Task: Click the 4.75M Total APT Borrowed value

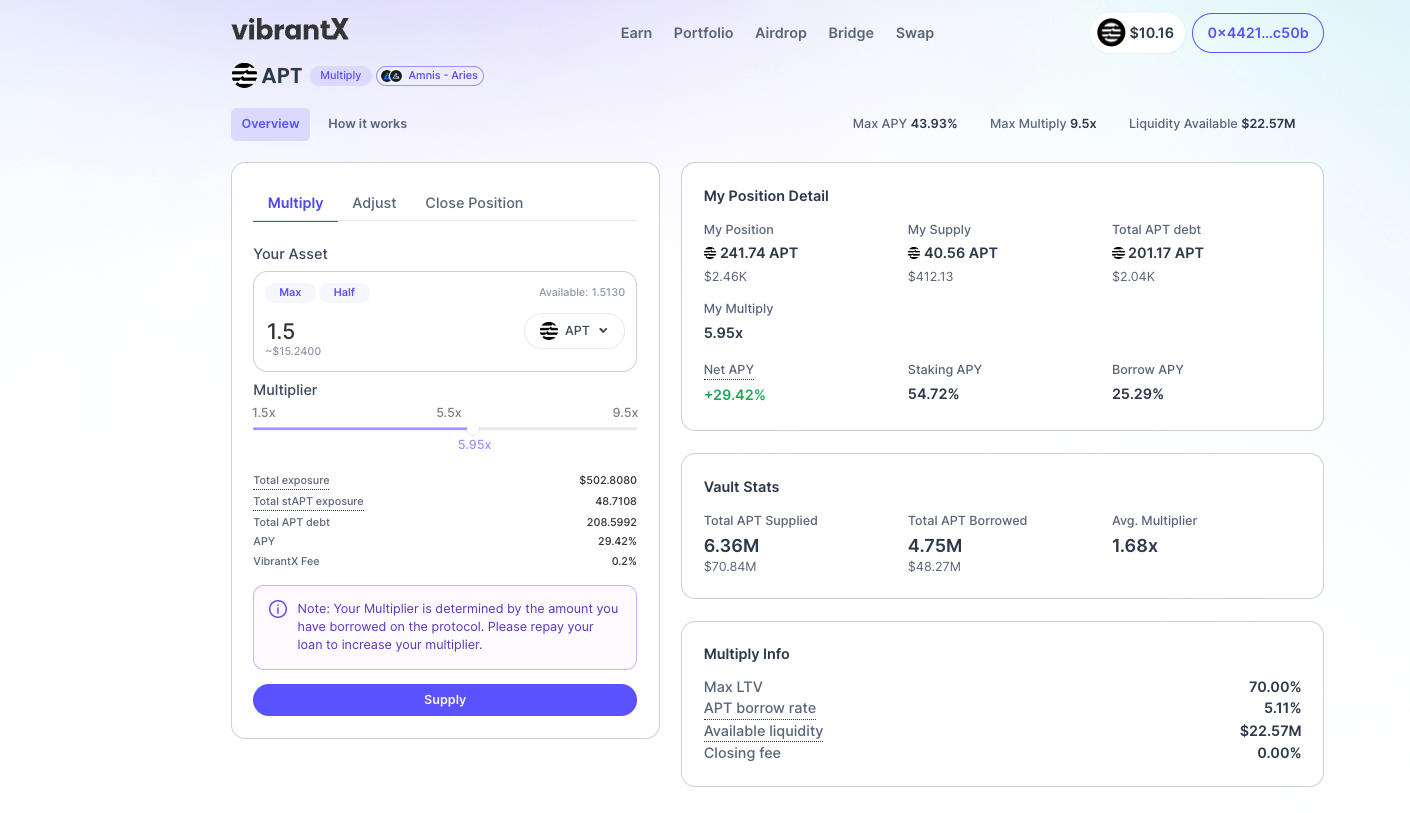Action: tap(935, 546)
